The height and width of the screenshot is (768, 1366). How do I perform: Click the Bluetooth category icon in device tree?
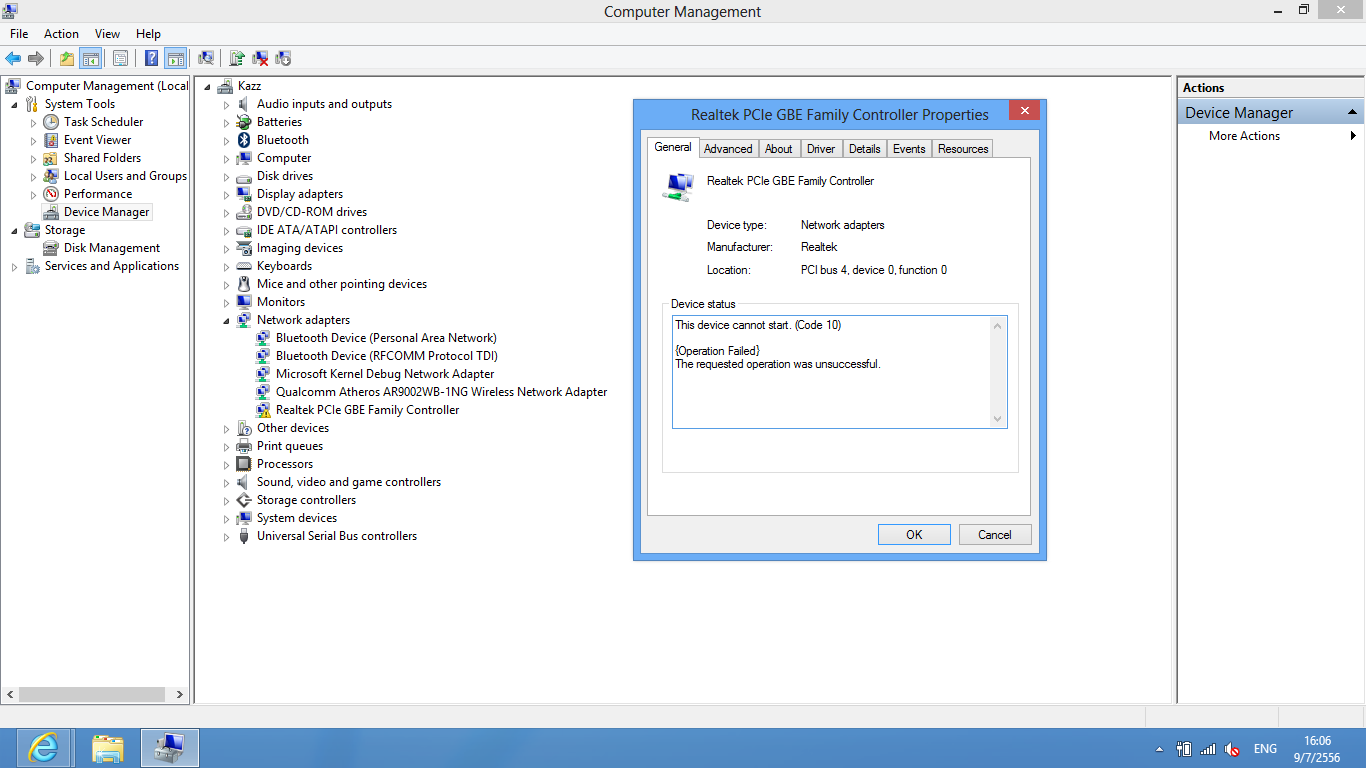click(243, 140)
